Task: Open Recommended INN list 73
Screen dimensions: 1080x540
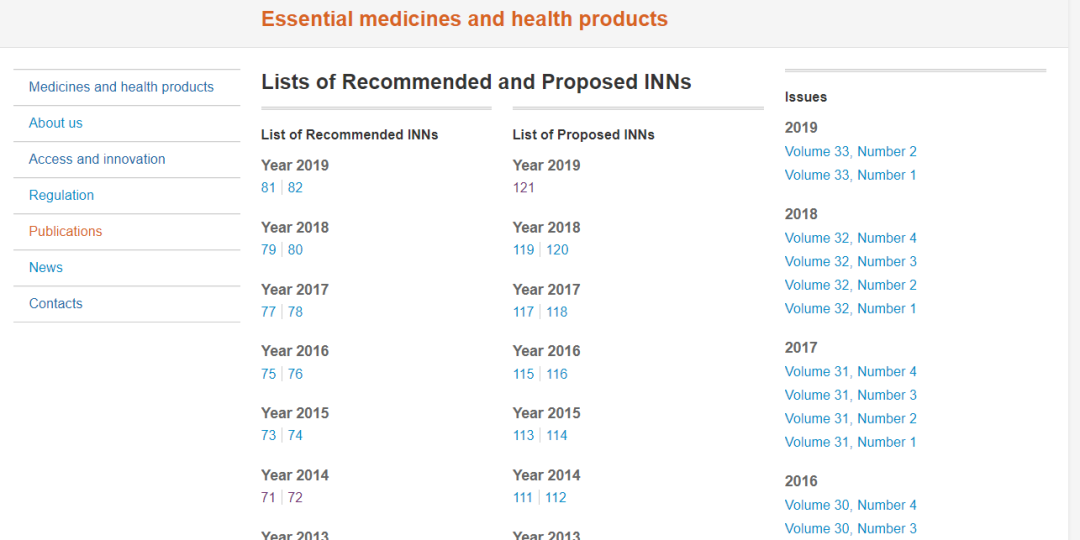Action: [268, 436]
